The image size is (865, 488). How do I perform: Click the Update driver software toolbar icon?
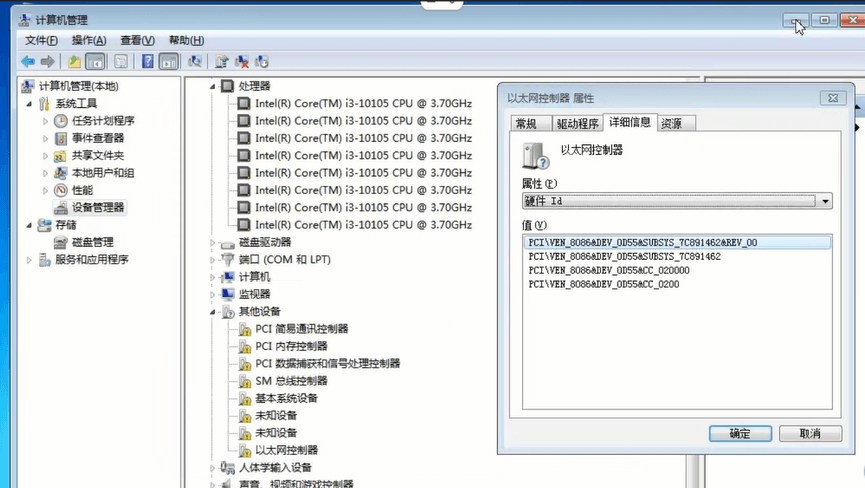click(222, 62)
